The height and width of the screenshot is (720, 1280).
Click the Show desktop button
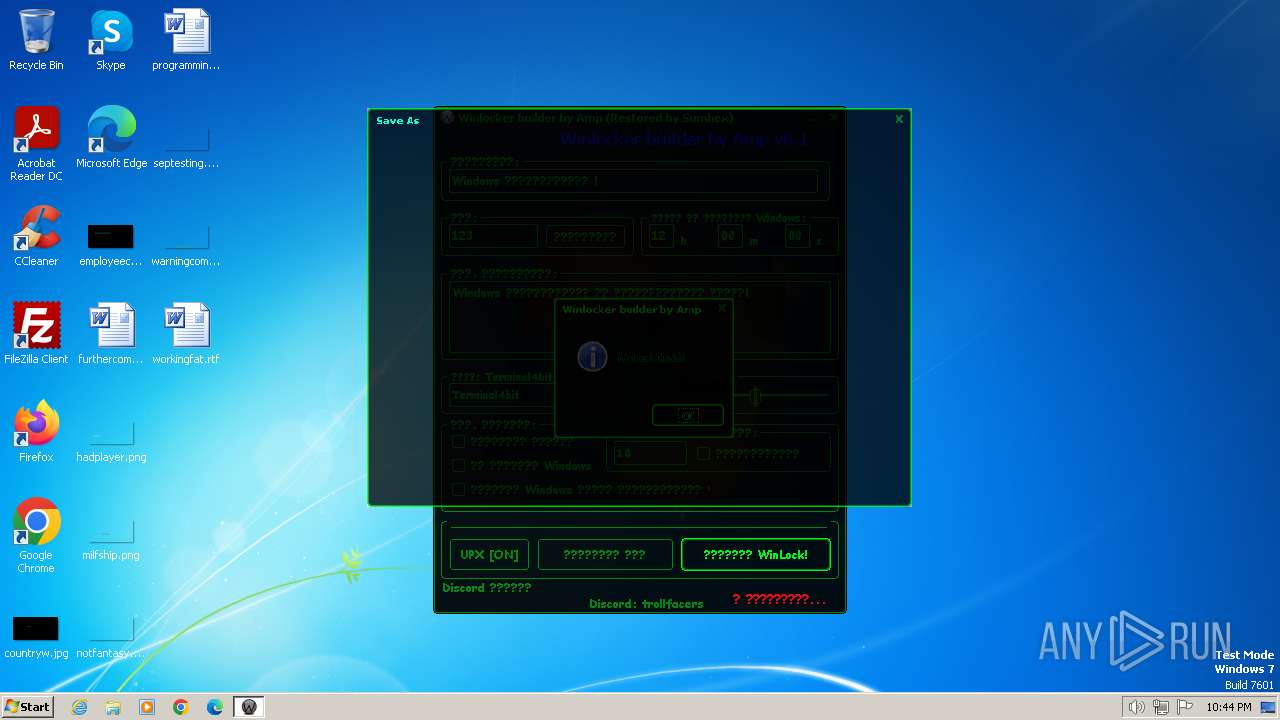pyautogui.click(x=1269, y=707)
